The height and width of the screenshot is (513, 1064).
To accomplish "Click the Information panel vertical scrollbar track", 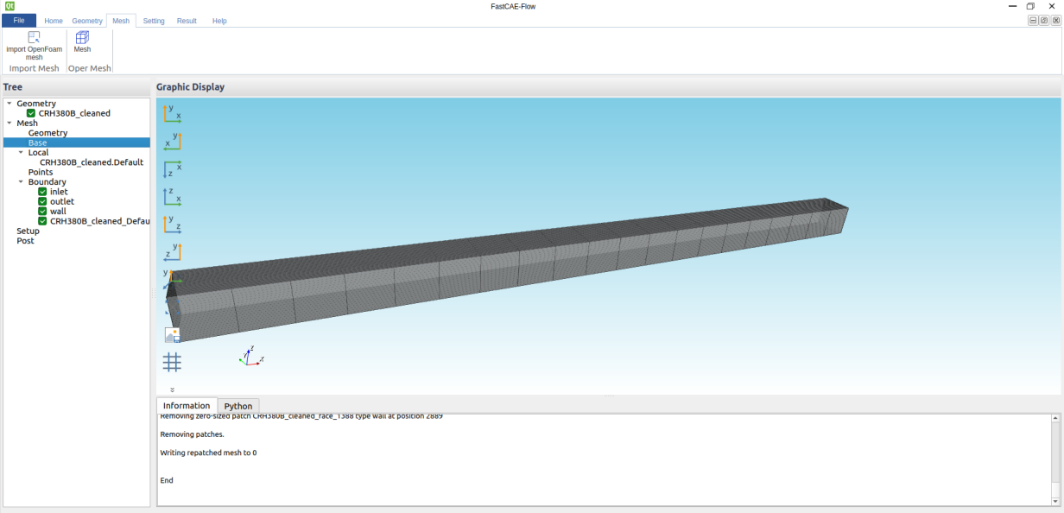I will point(1055,460).
